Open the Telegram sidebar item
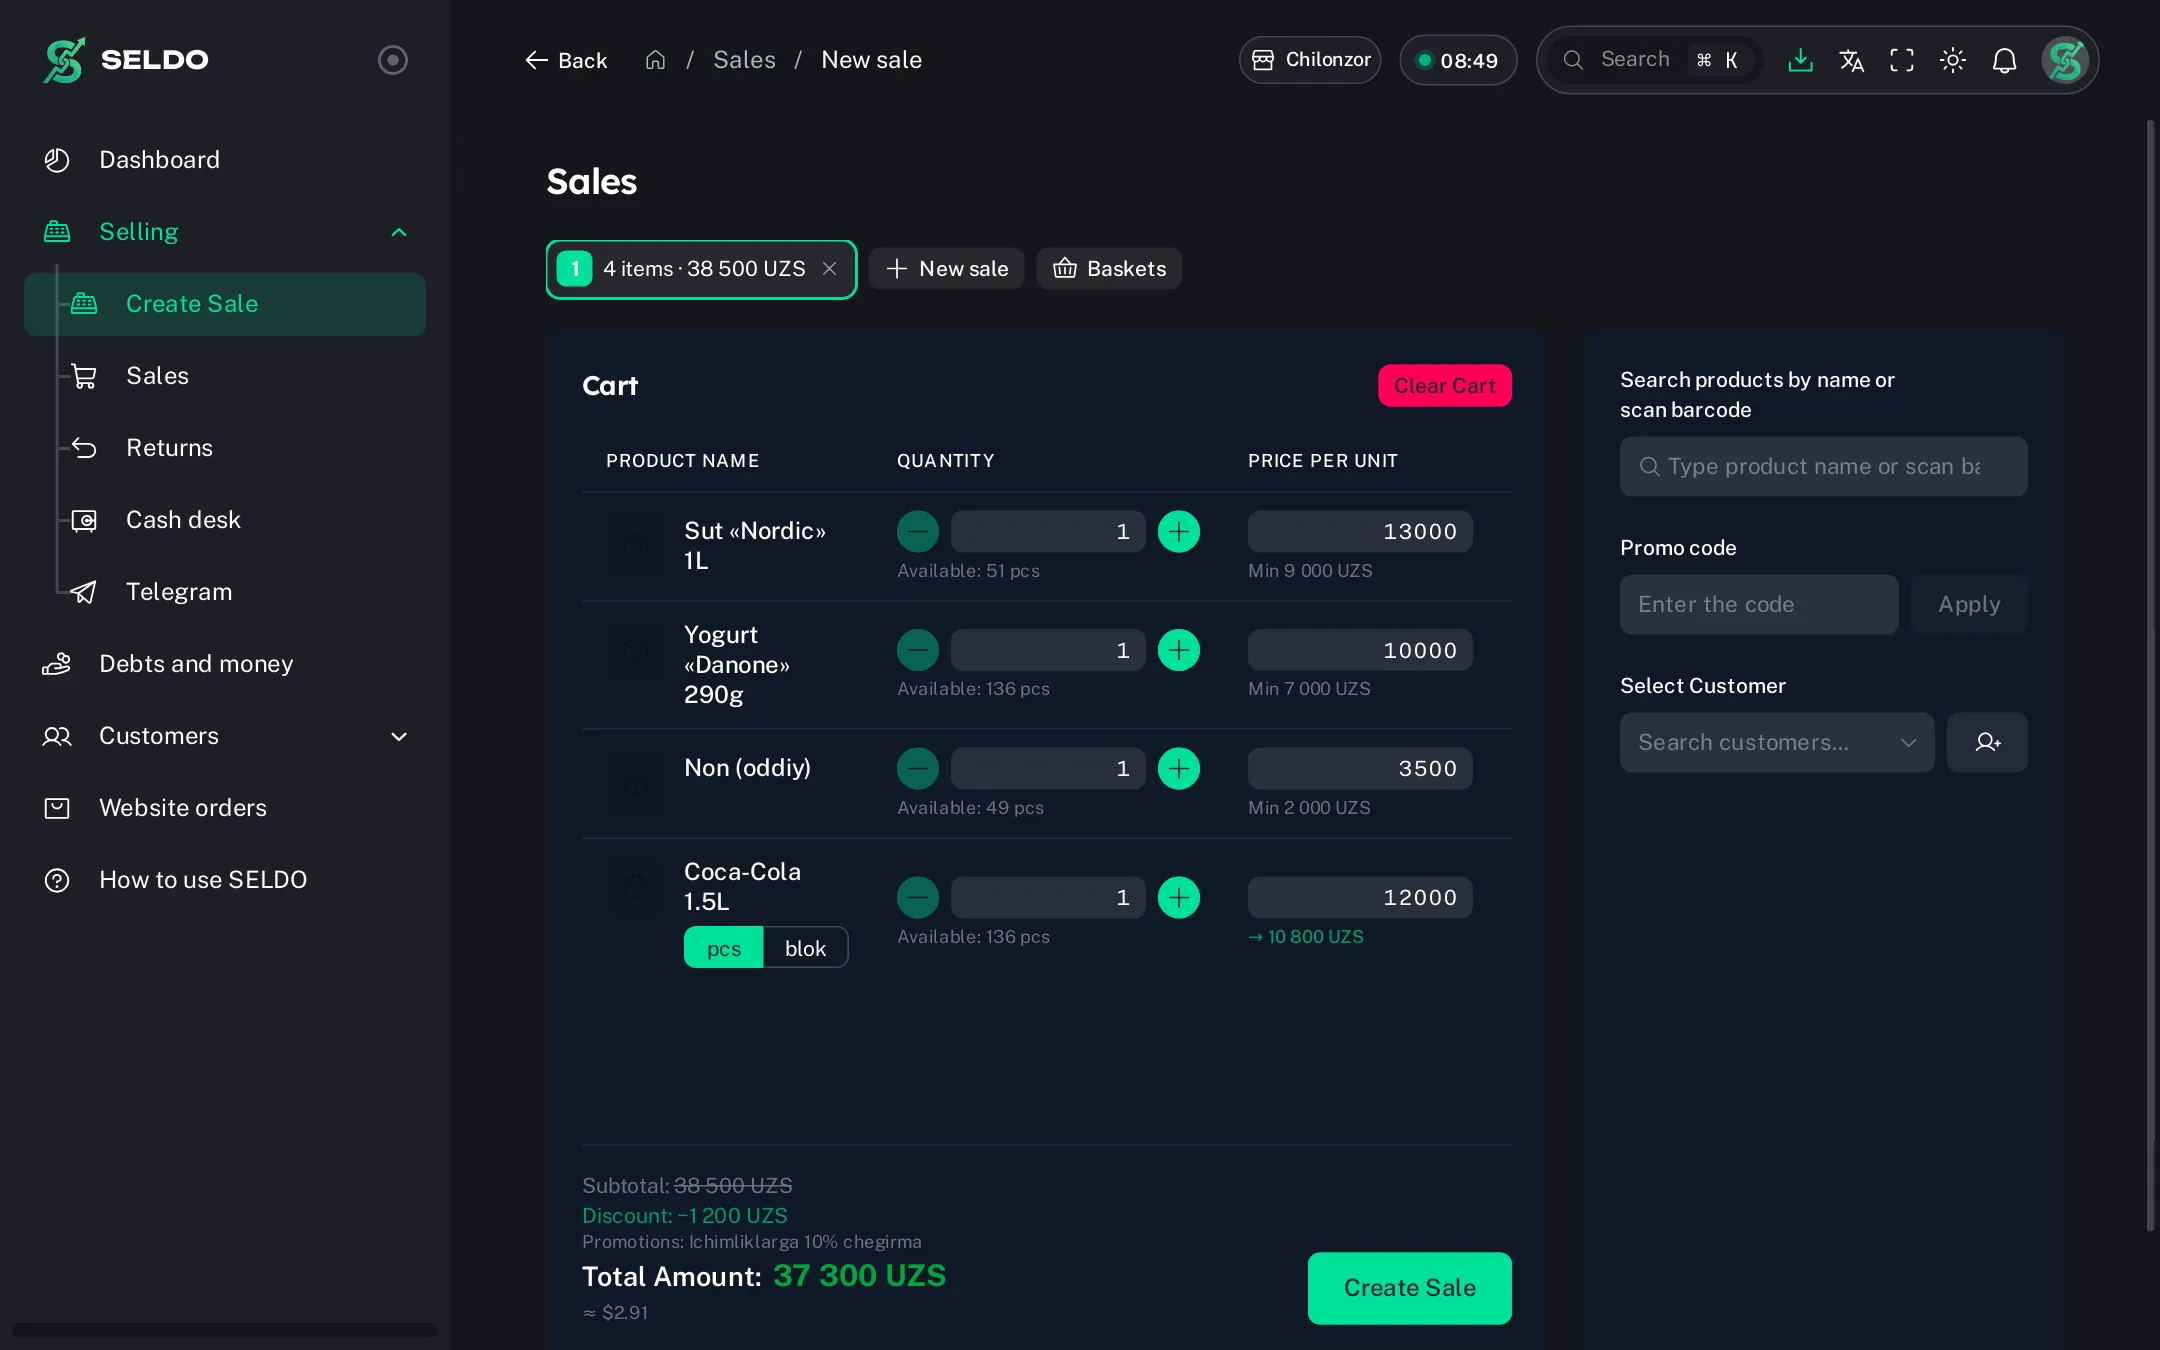Viewport: 2160px width, 1350px height. [225, 592]
